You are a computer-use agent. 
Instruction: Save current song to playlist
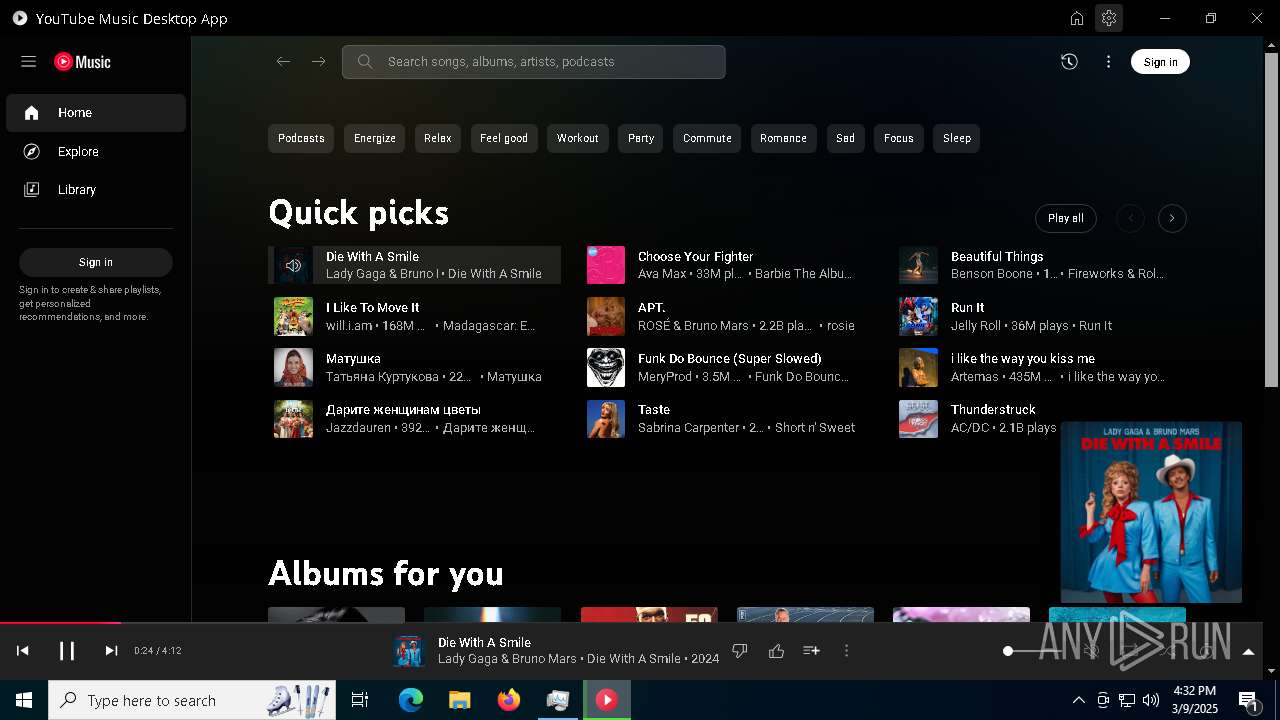811,651
